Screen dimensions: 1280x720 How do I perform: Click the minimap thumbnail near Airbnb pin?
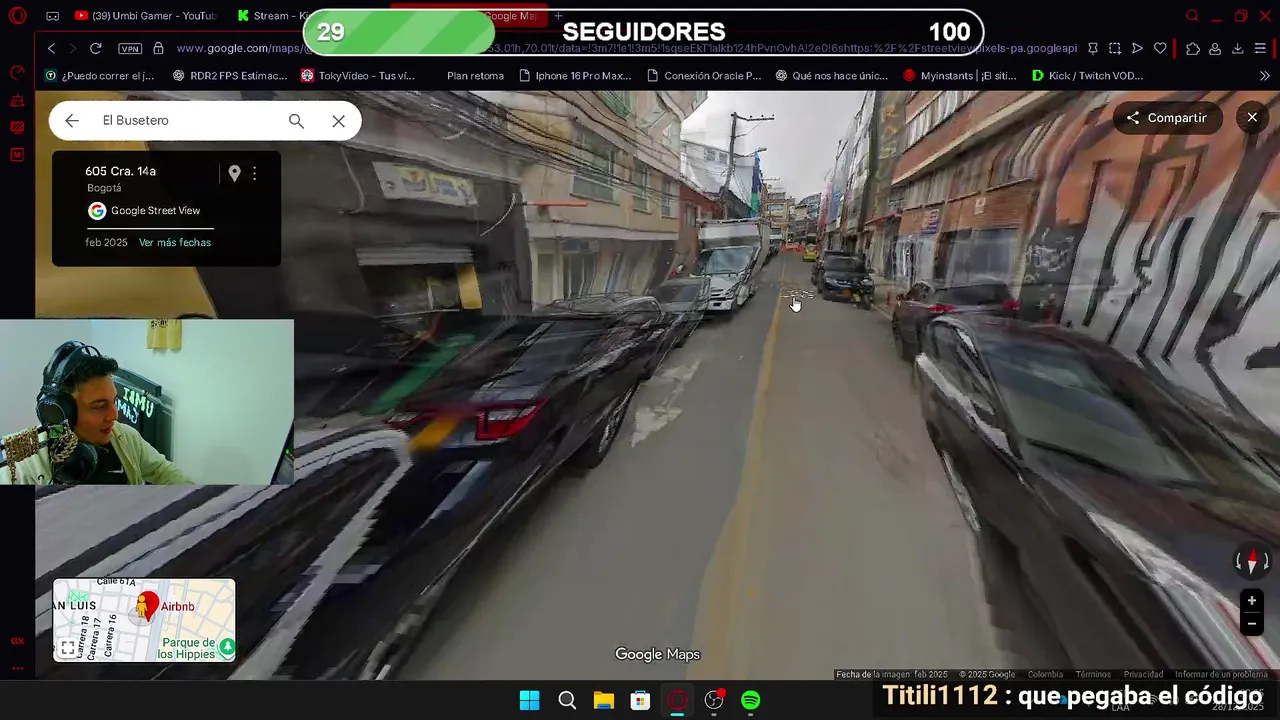[144, 620]
